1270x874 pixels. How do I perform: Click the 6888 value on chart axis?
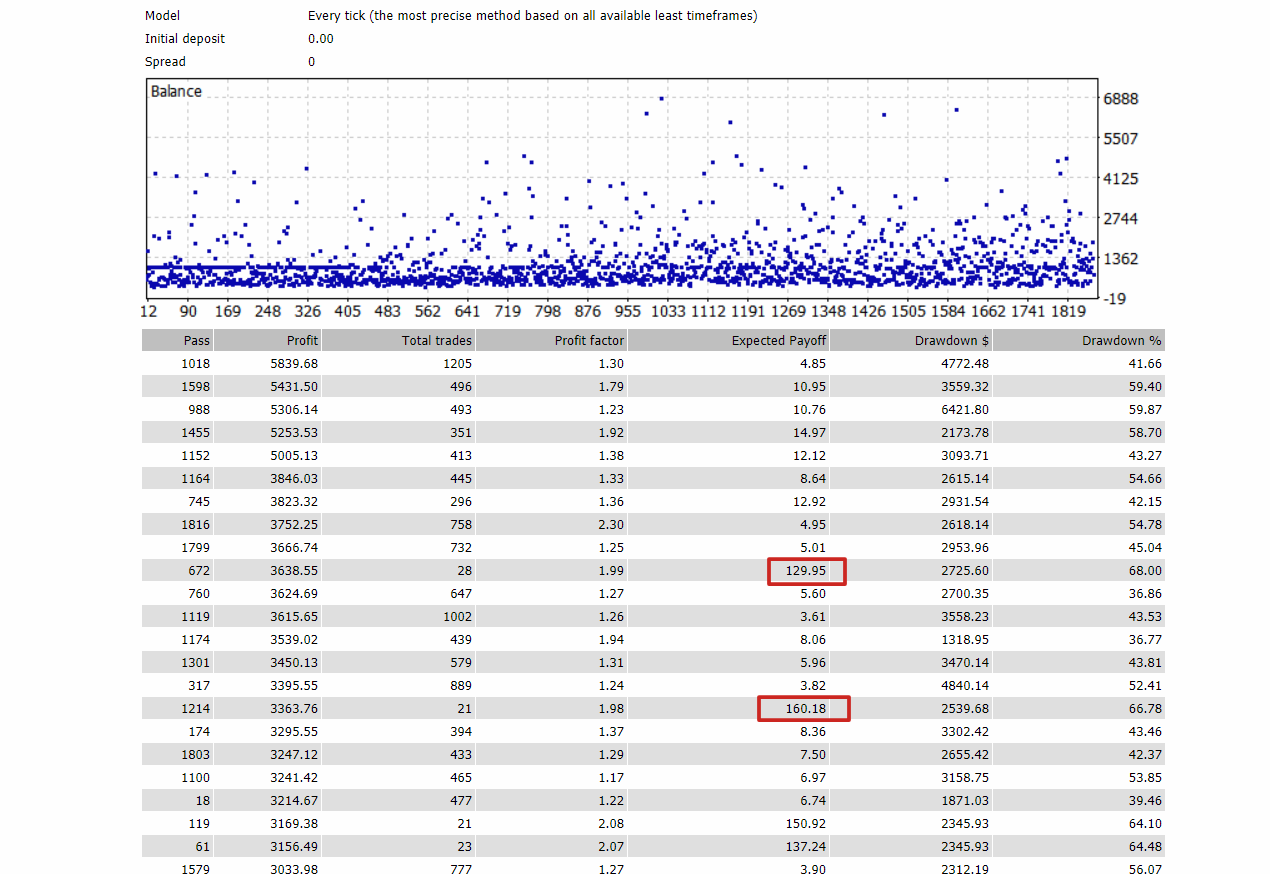(1121, 99)
